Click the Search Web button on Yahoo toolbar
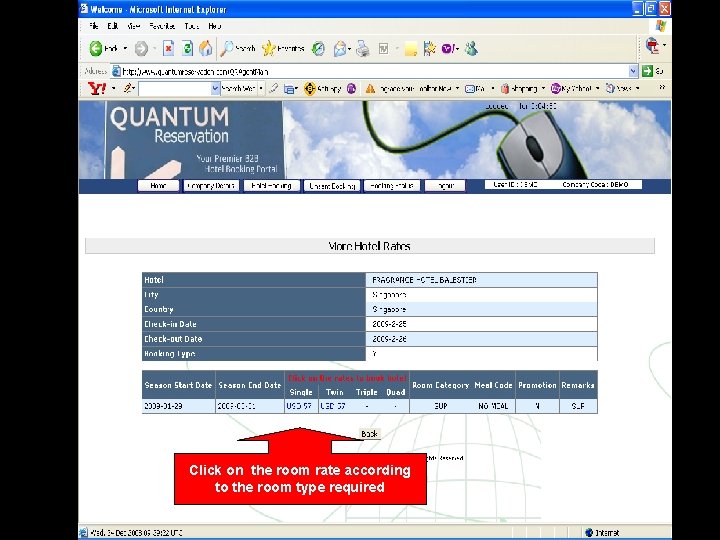720x540 pixels. click(238, 89)
